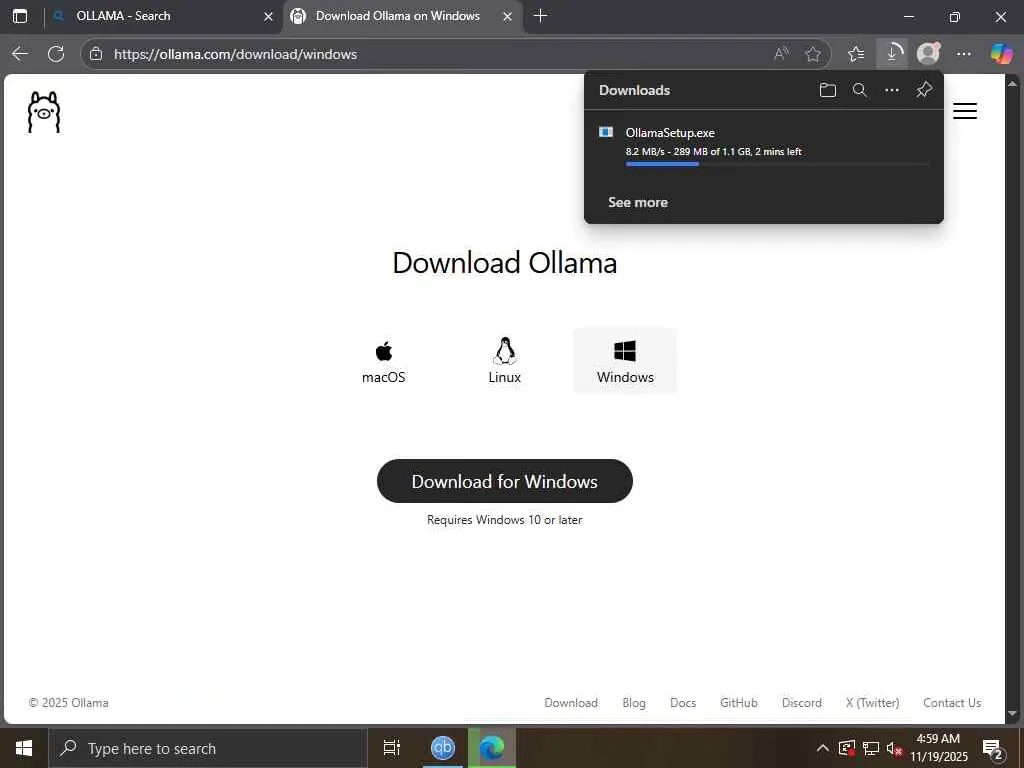This screenshot has width=1024, height=768.
Task: View site information lock icon
Action: click(96, 54)
